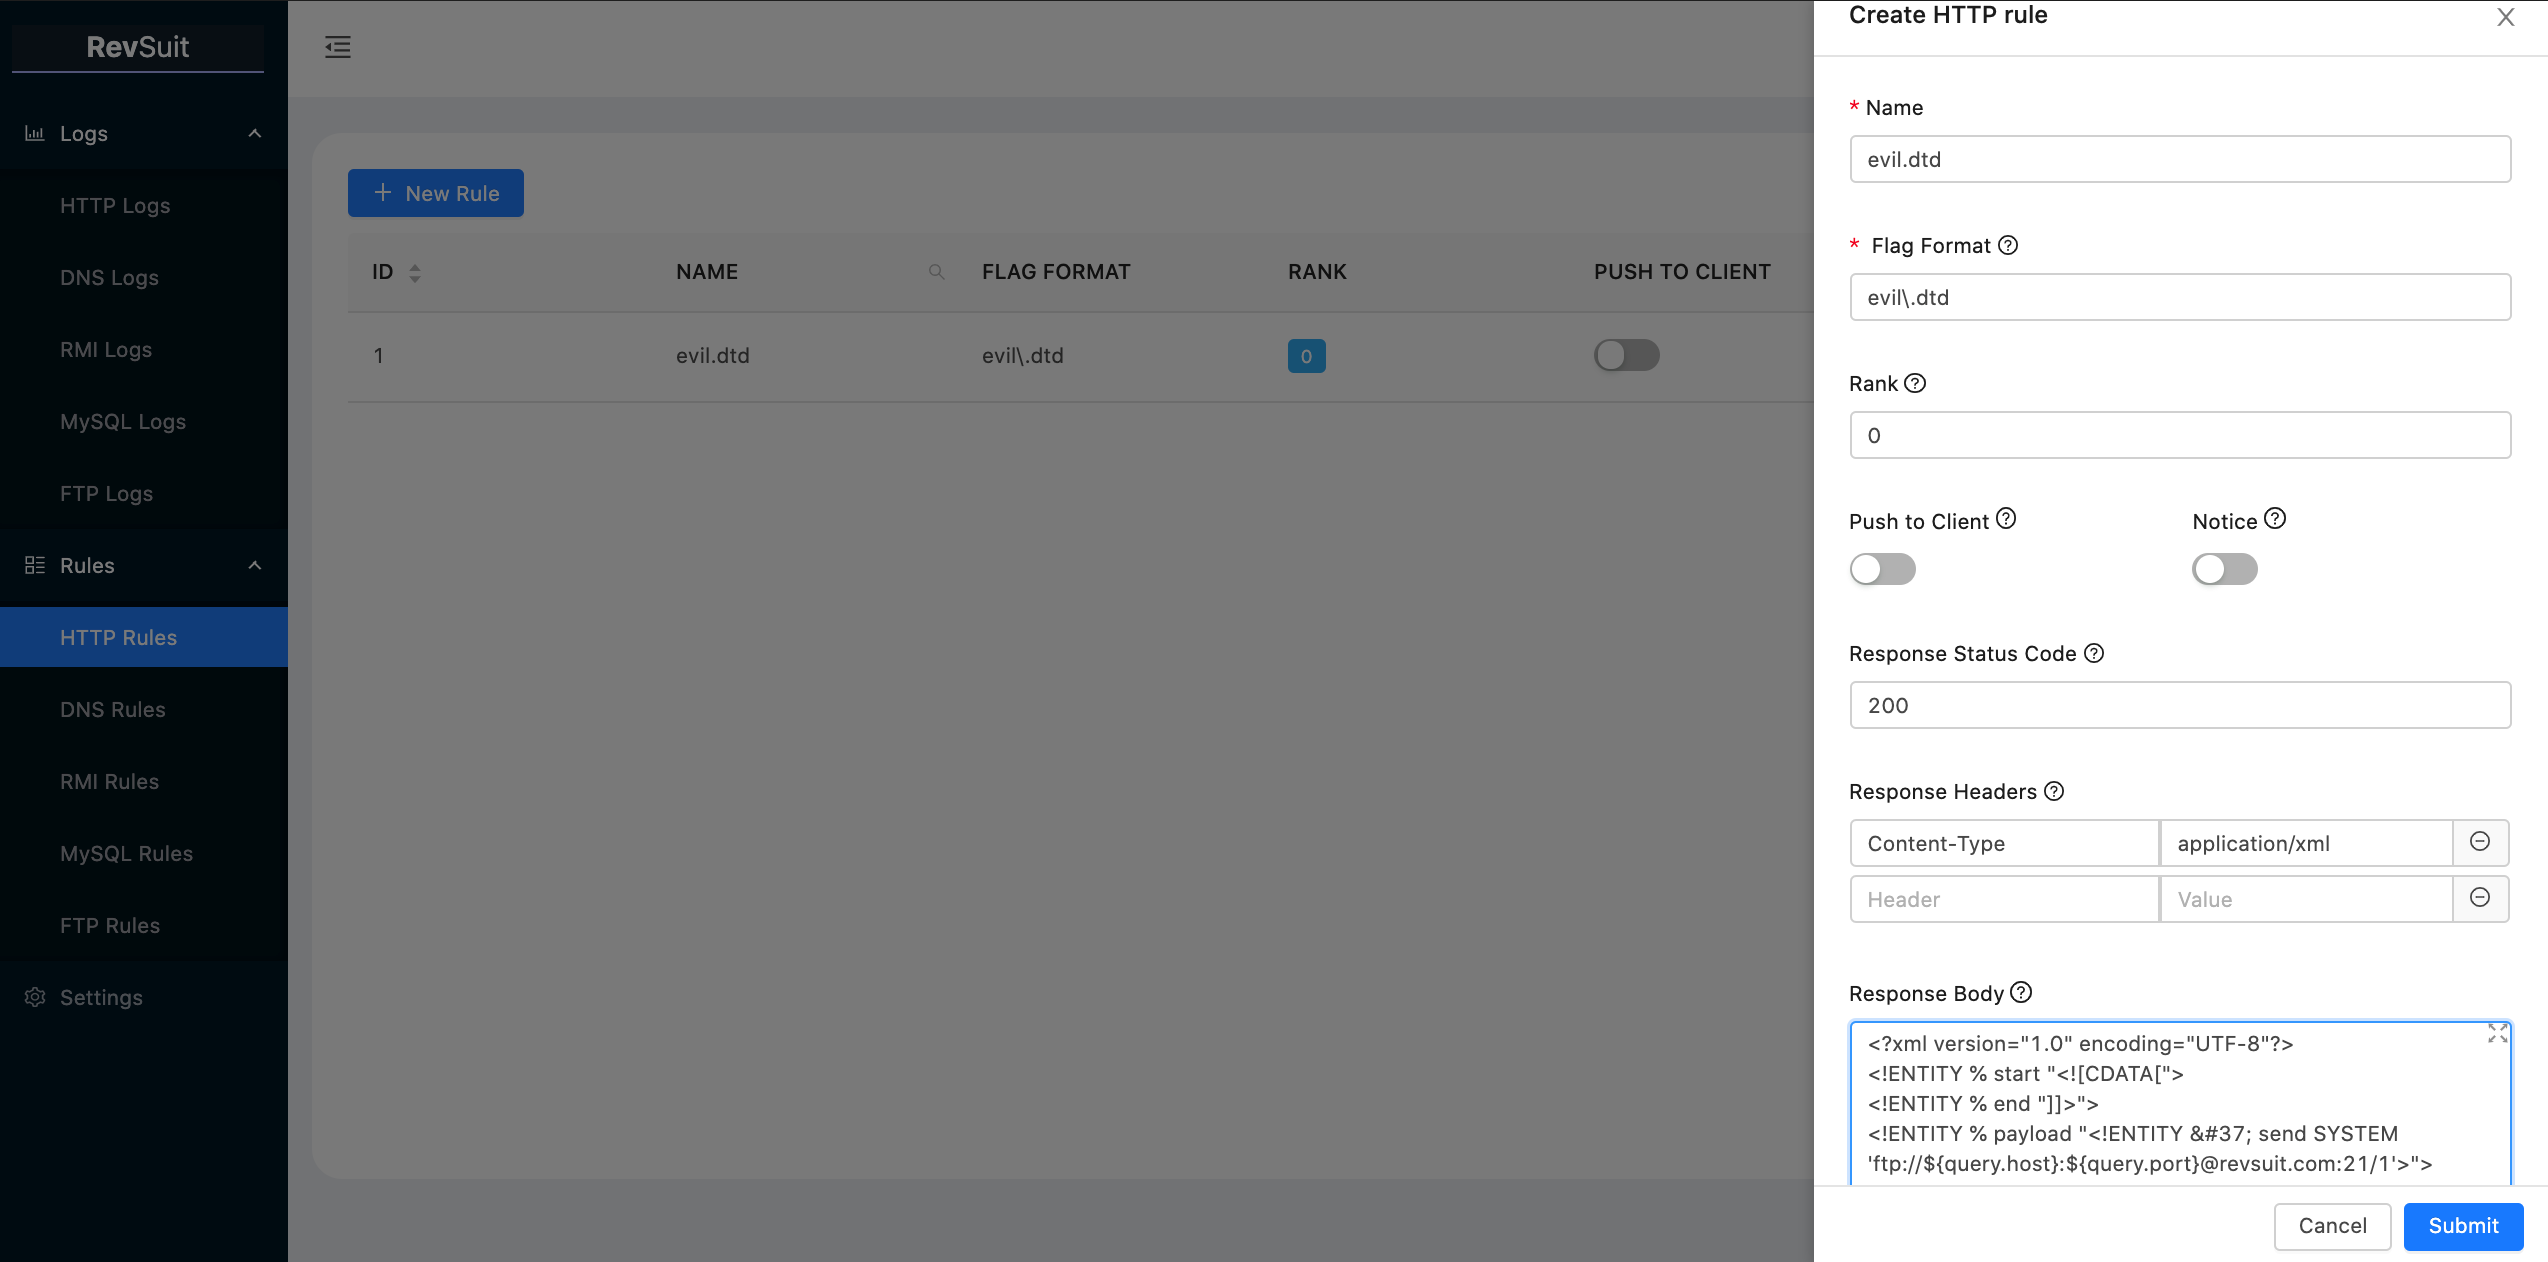Click the Response Status Code field
Viewport: 2548px width, 1262px height.
[2180, 705]
